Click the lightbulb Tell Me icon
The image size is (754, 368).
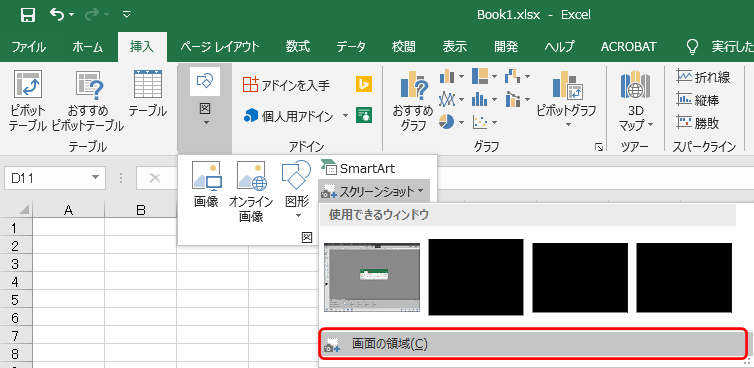tap(692, 47)
